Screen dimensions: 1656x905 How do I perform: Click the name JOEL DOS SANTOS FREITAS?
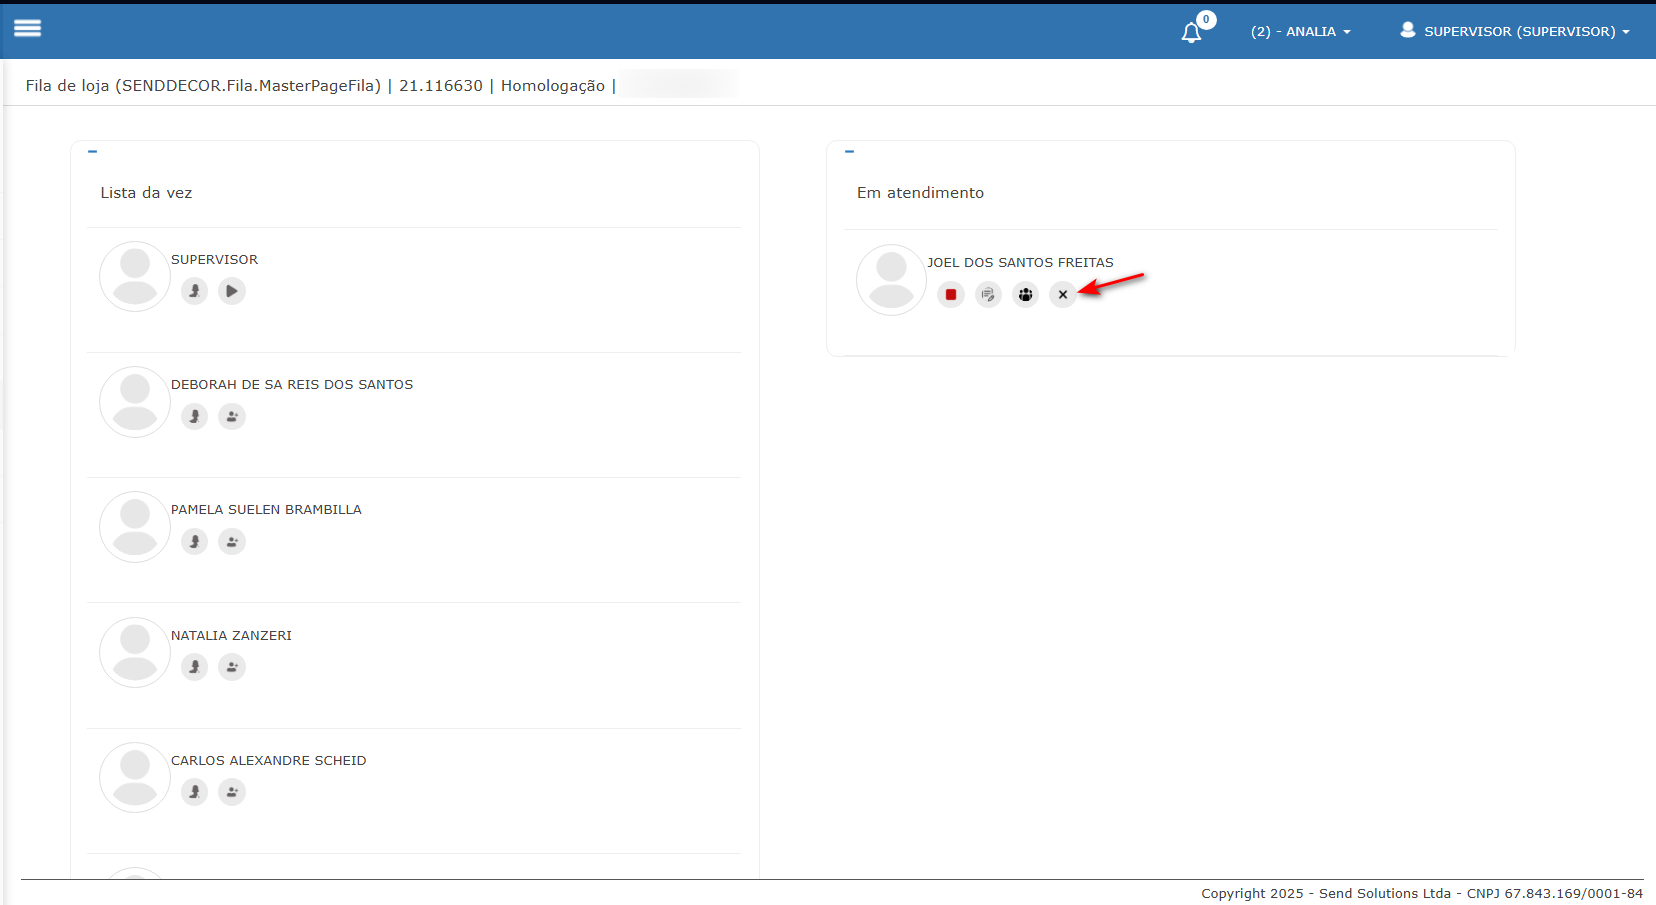[x=1020, y=263]
